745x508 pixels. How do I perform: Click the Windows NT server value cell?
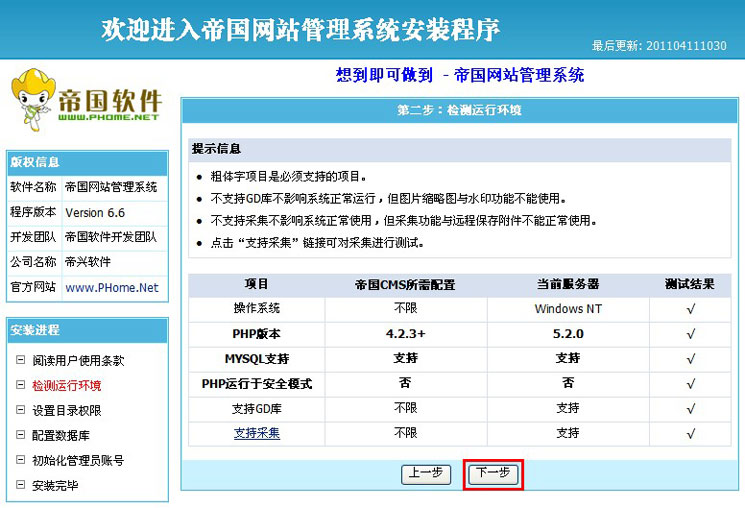(x=567, y=309)
